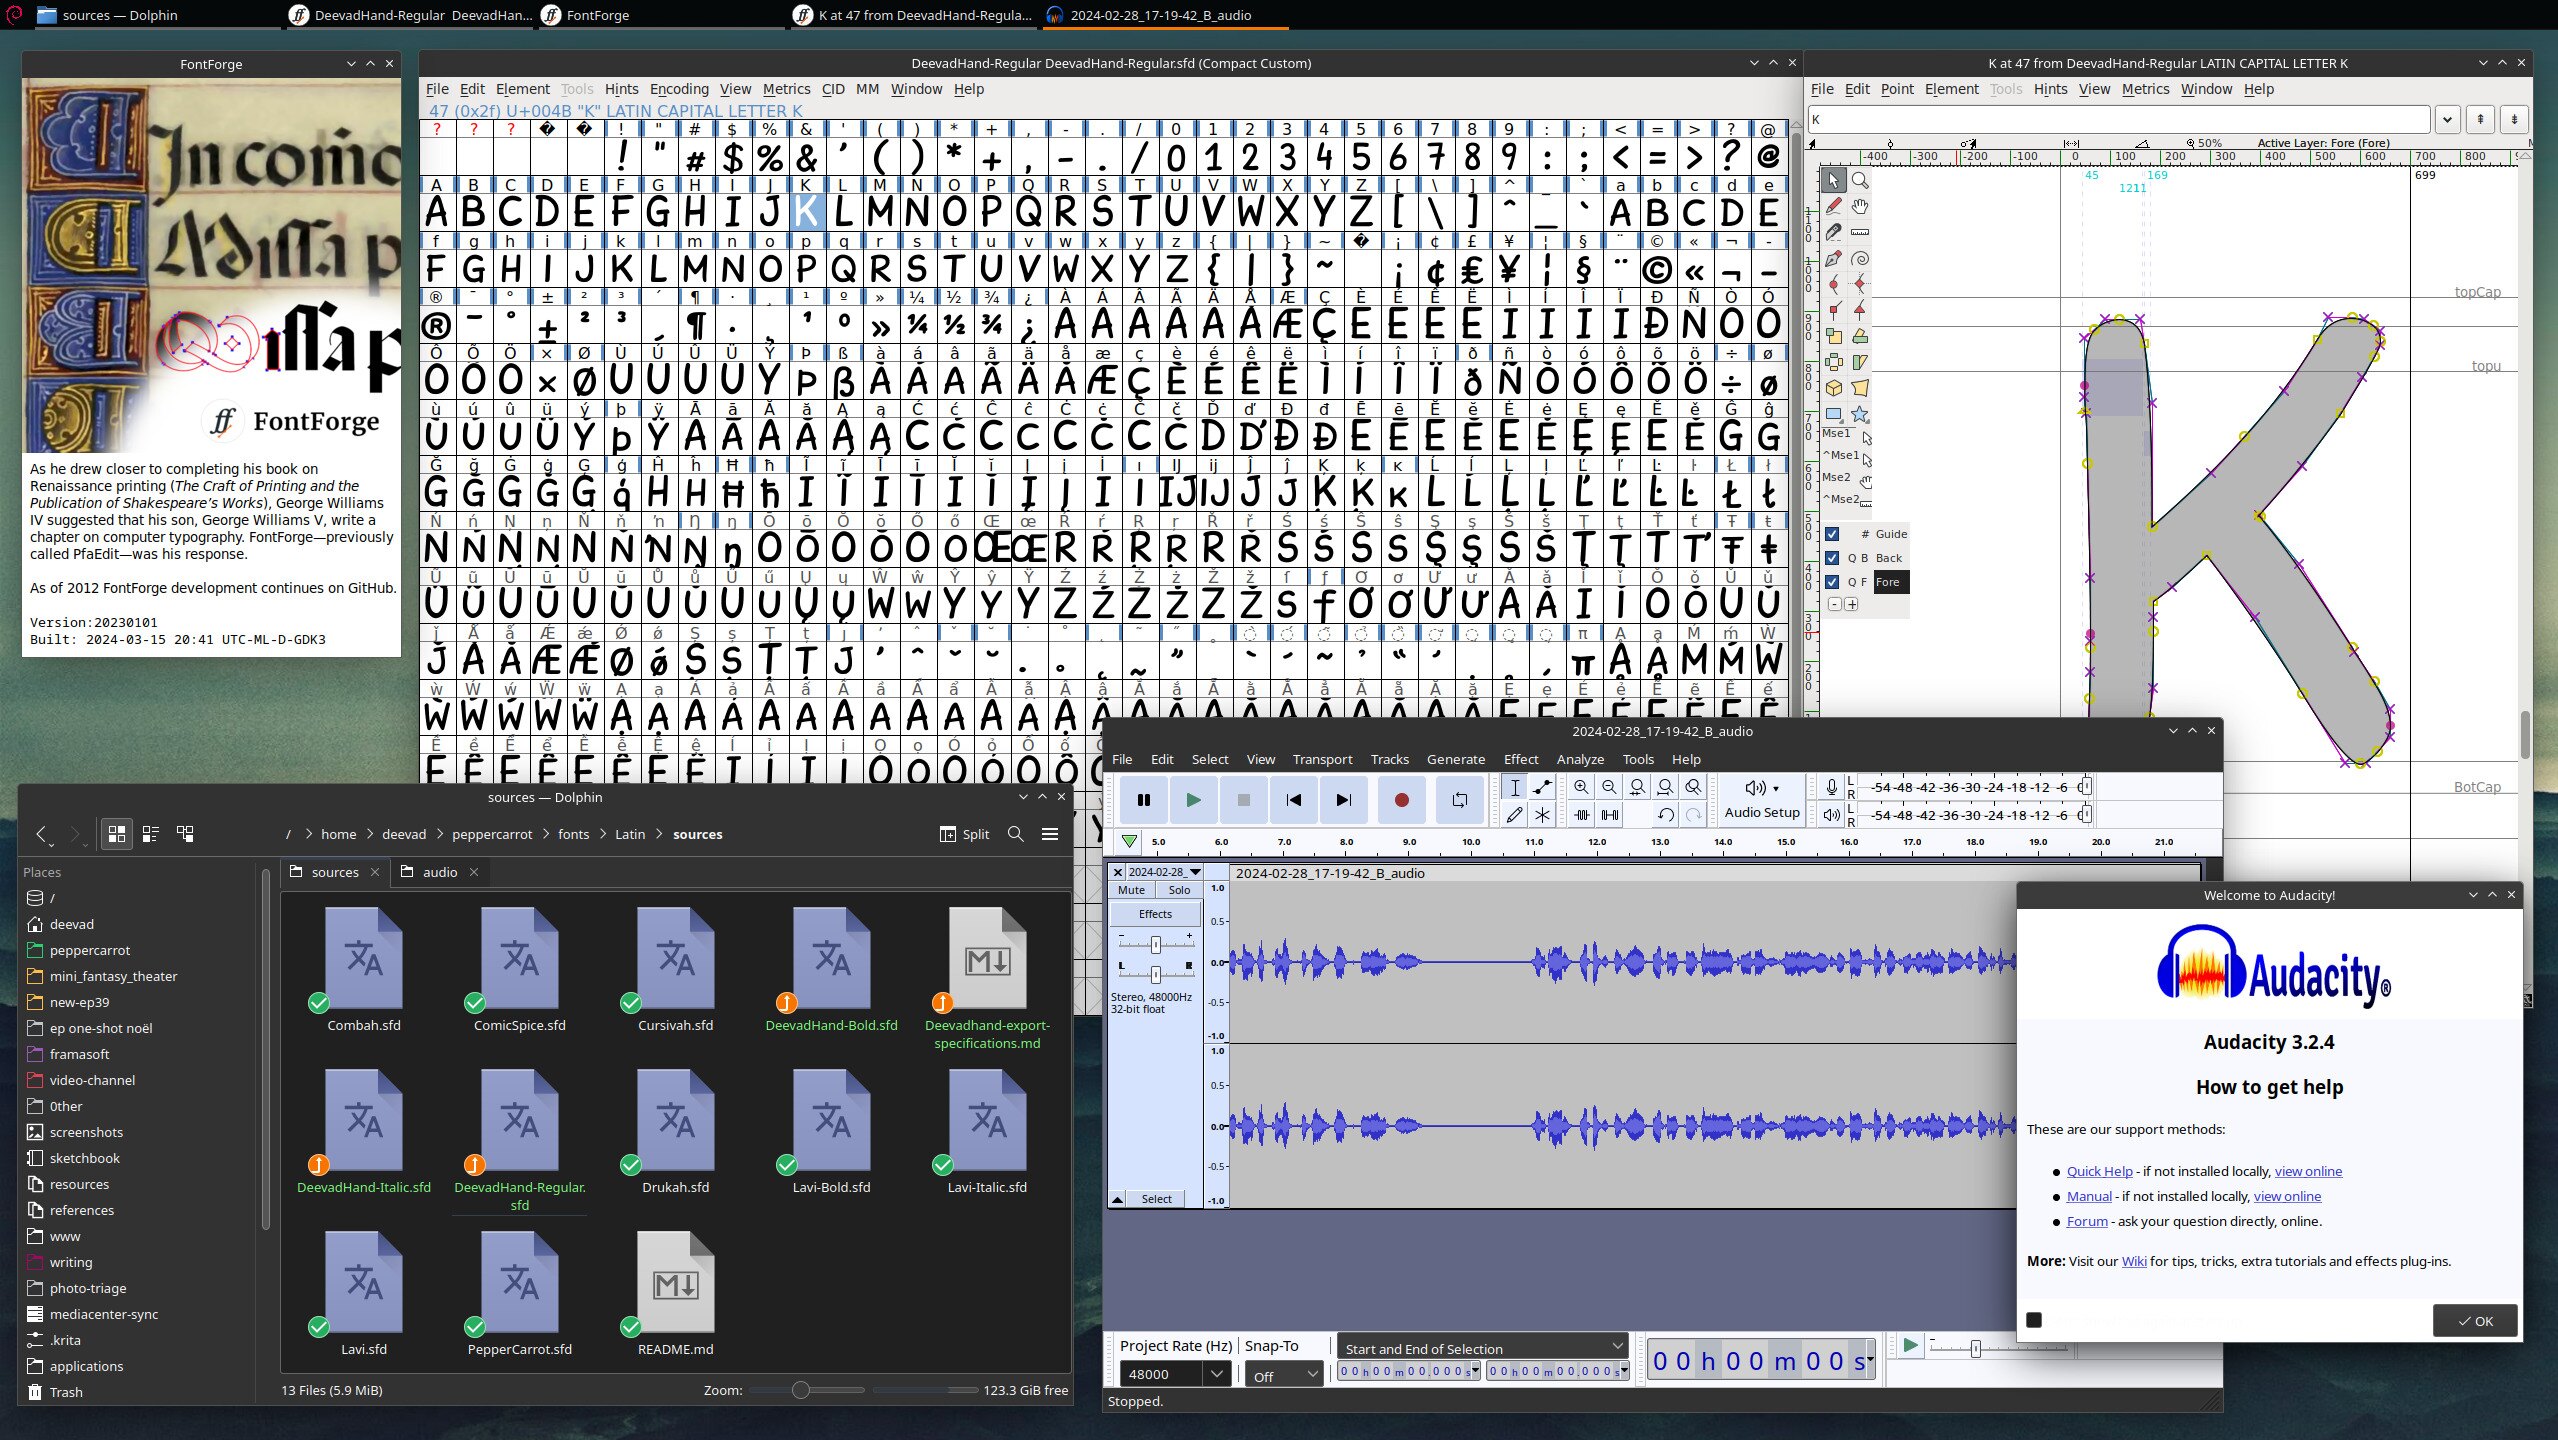This screenshot has height=1440, width=2558.
Task: Choose the spiro spiral tool
Action: 1860,258
